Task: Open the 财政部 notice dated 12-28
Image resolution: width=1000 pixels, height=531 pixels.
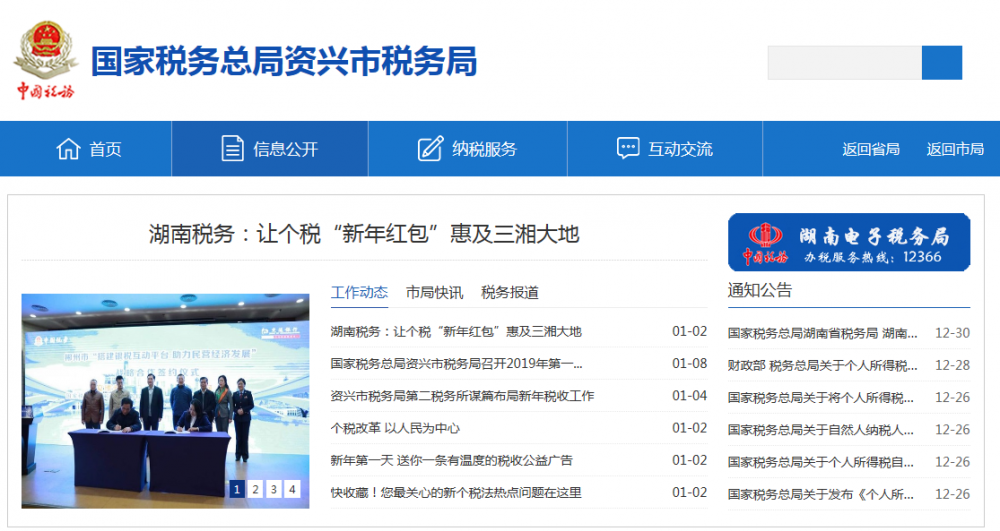Action: tap(822, 365)
